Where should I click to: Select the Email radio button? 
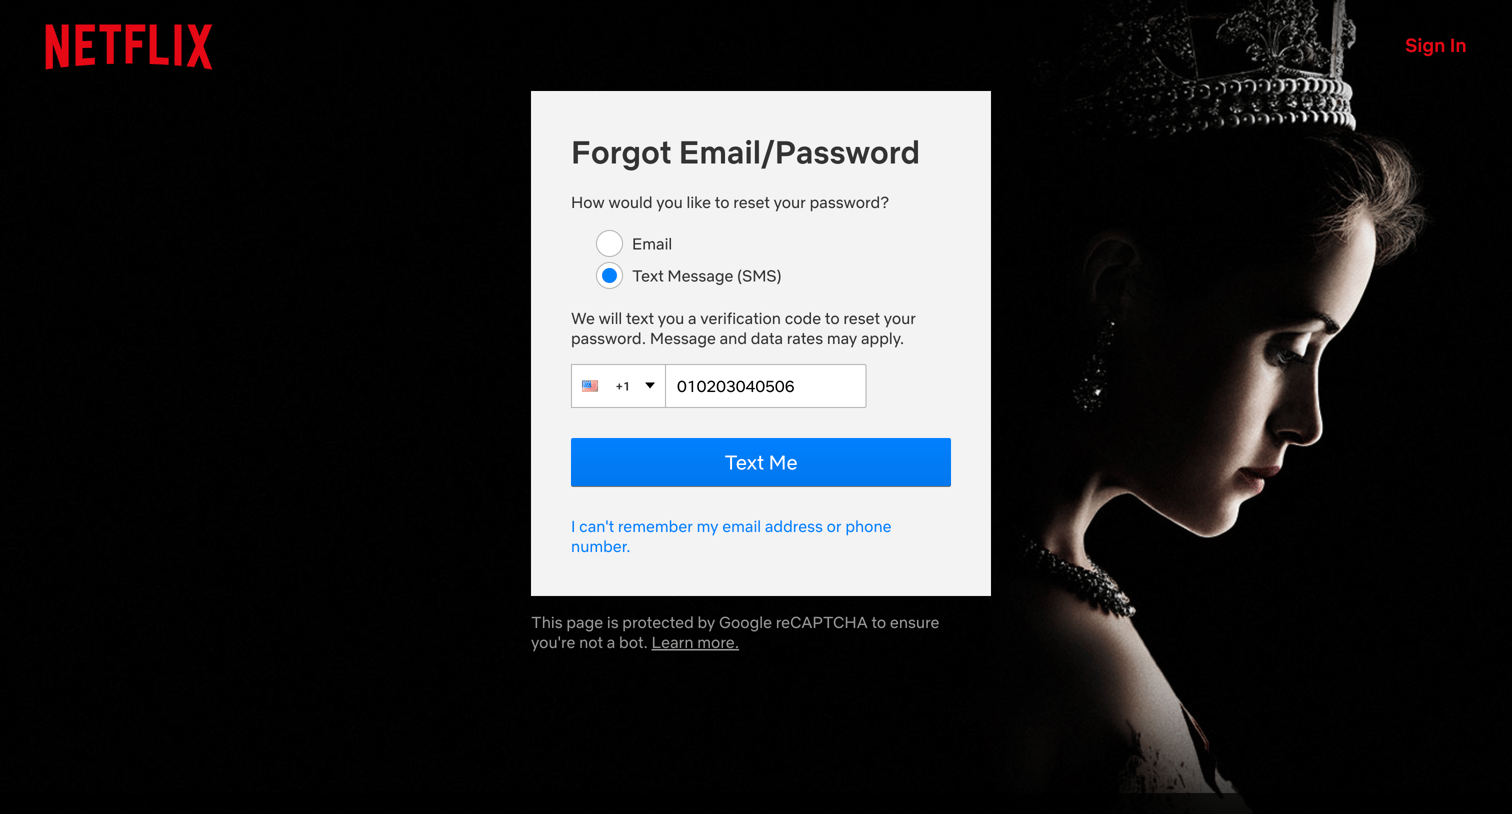tap(609, 243)
